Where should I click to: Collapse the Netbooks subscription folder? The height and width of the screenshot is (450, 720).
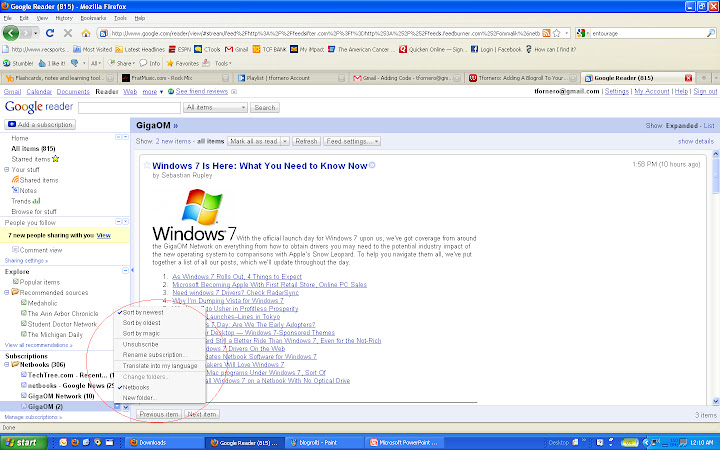point(6,365)
